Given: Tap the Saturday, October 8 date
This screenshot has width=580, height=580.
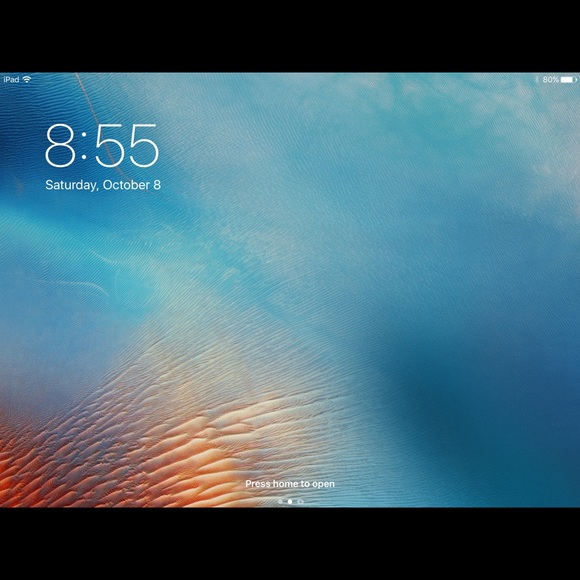Looking at the screenshot, I should pos(103,185).
